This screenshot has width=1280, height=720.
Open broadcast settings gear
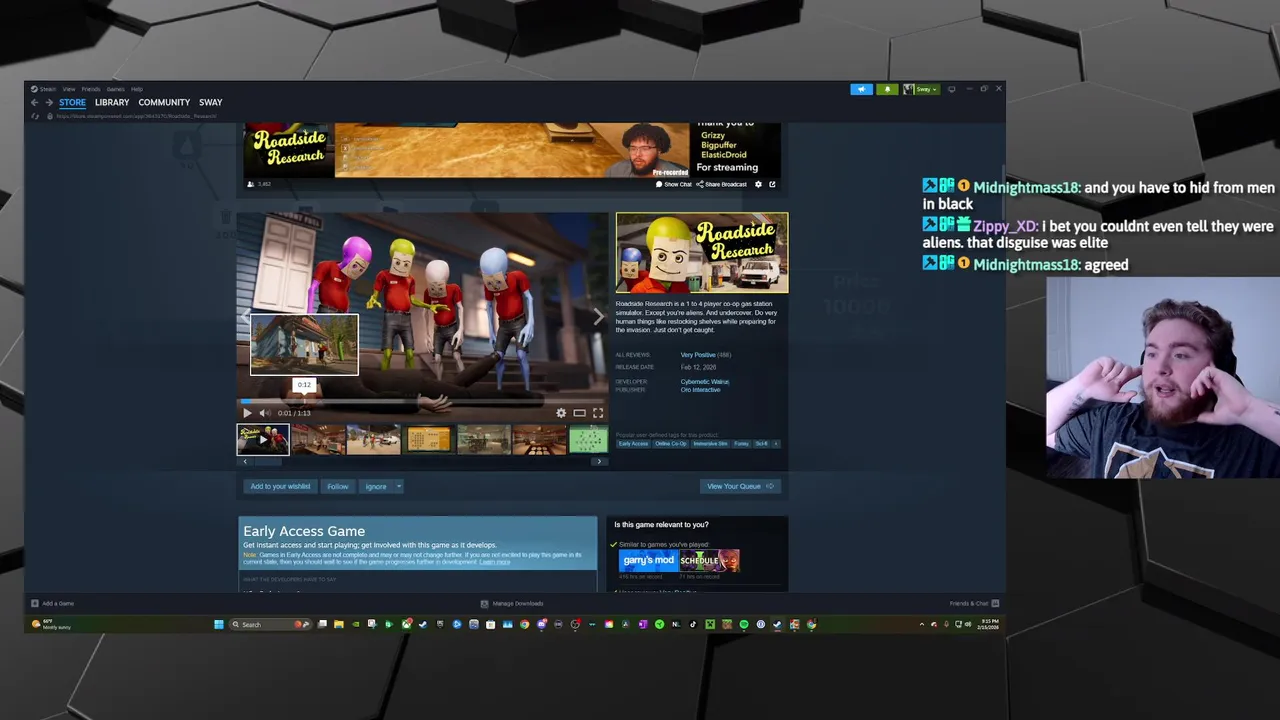tap(758, 184)
